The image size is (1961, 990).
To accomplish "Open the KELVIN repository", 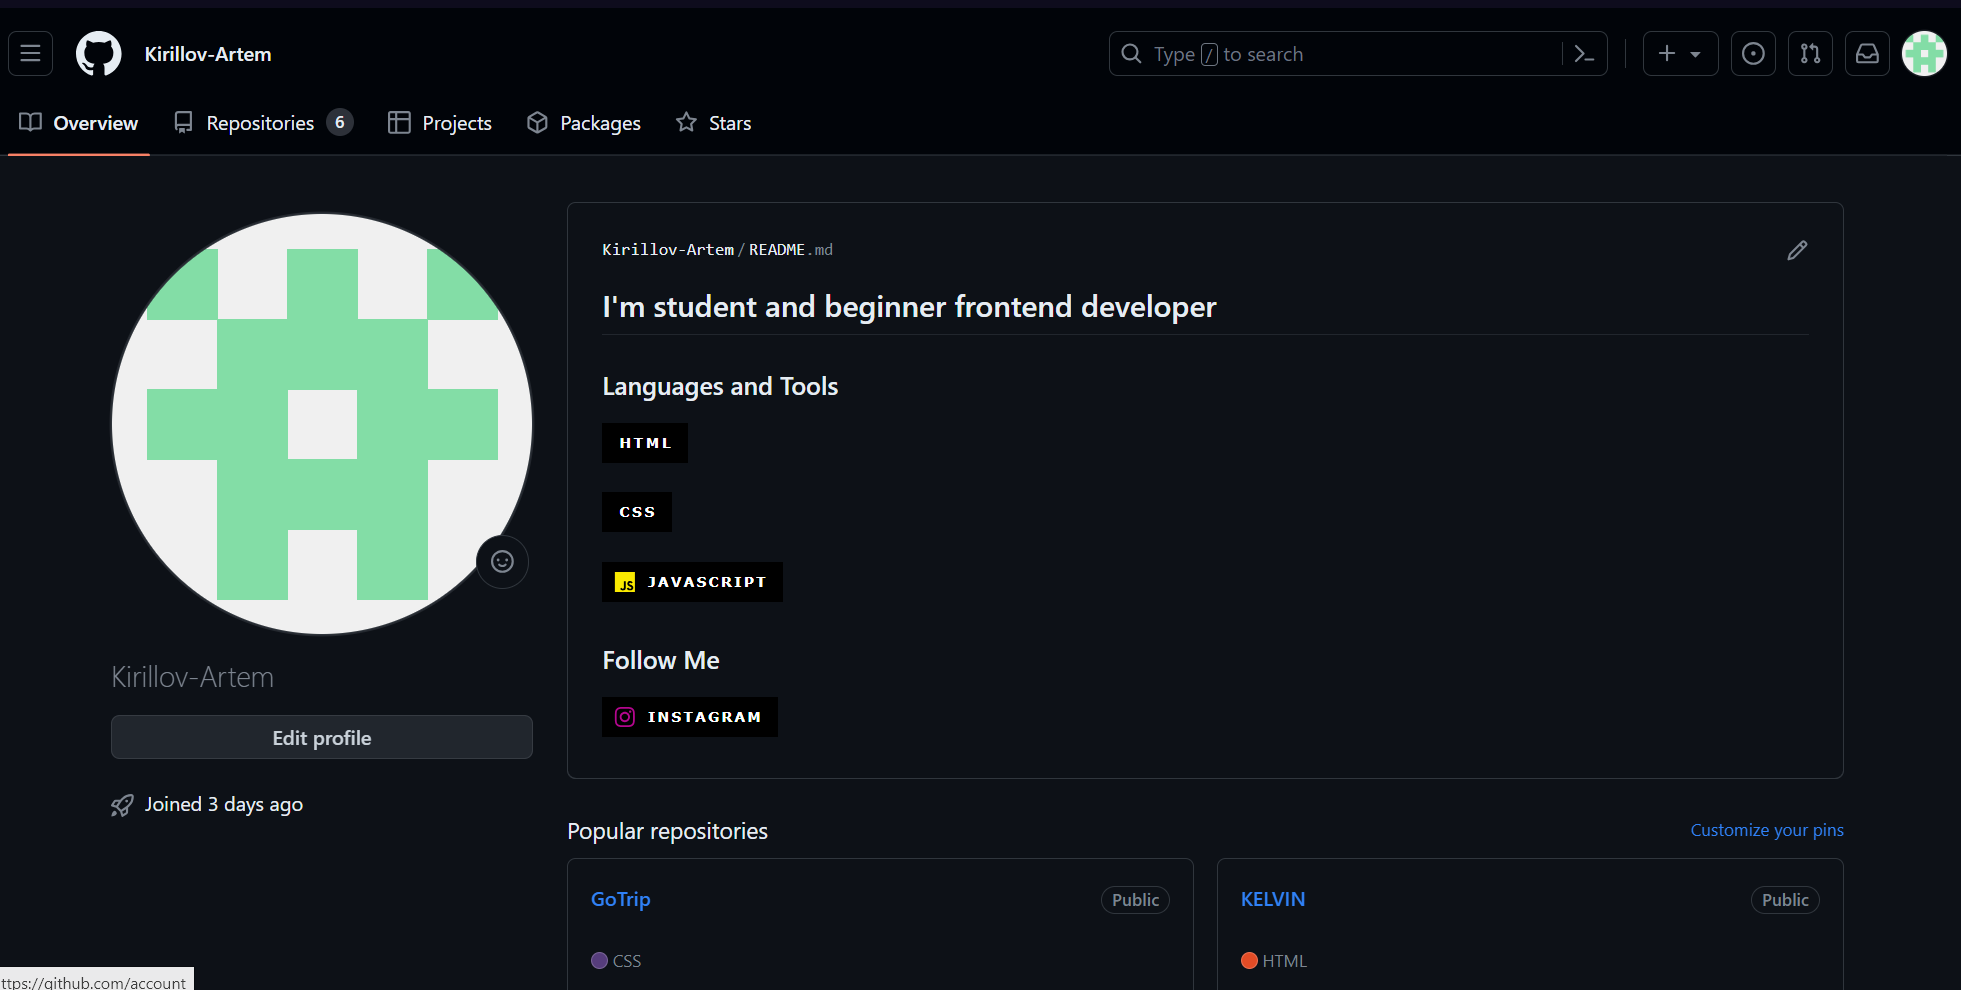I will [x=1273, y=899].
